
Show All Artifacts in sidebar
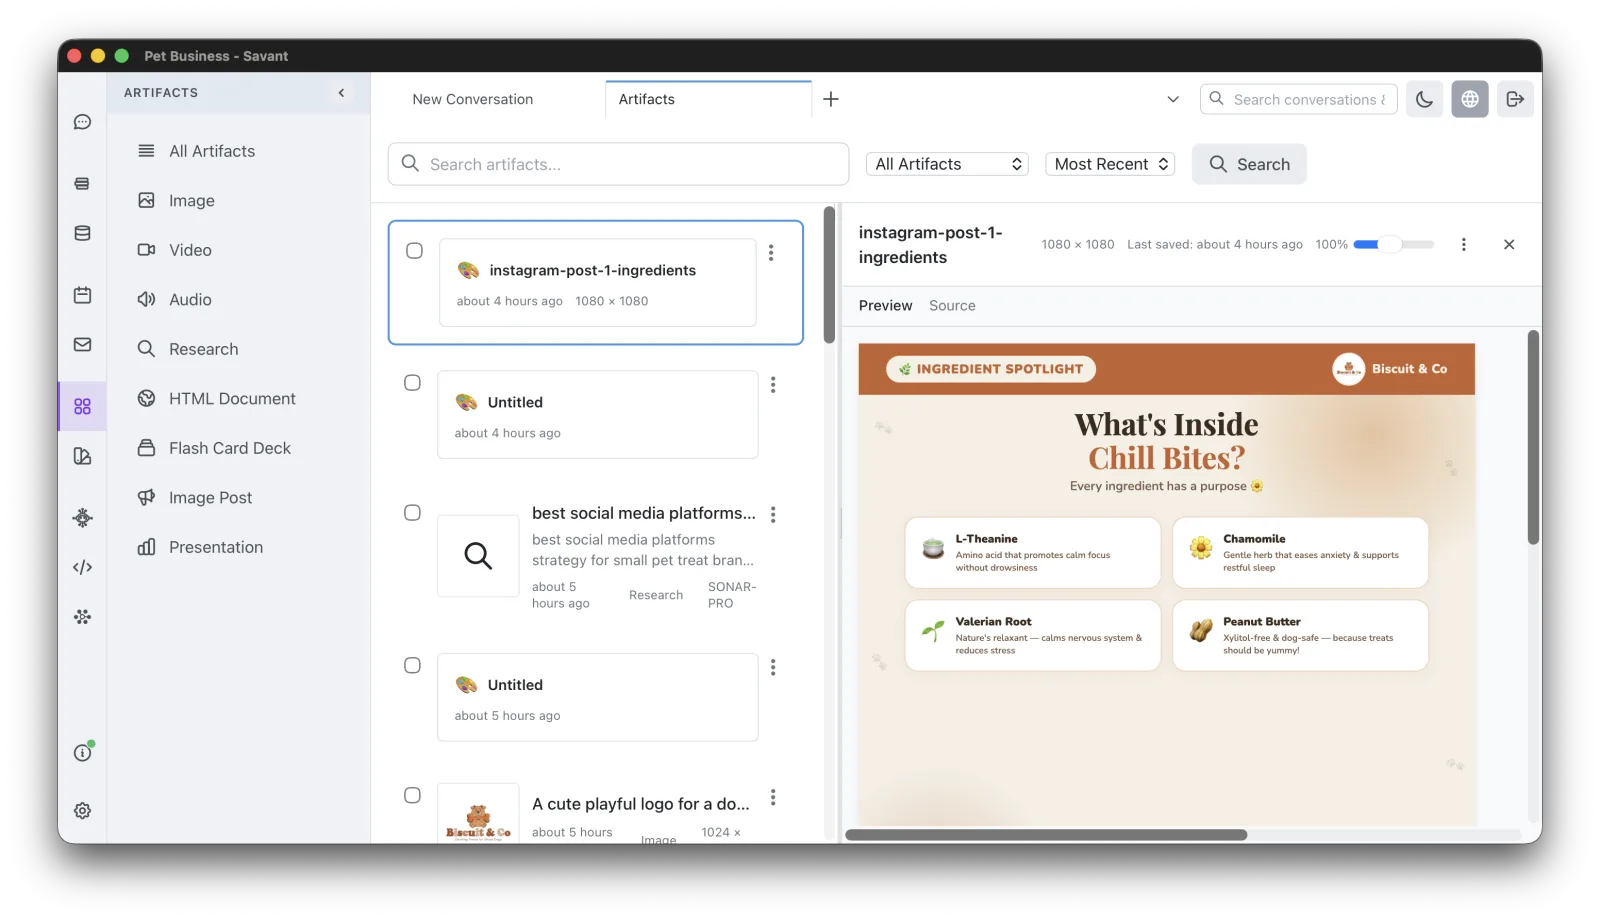212,151
